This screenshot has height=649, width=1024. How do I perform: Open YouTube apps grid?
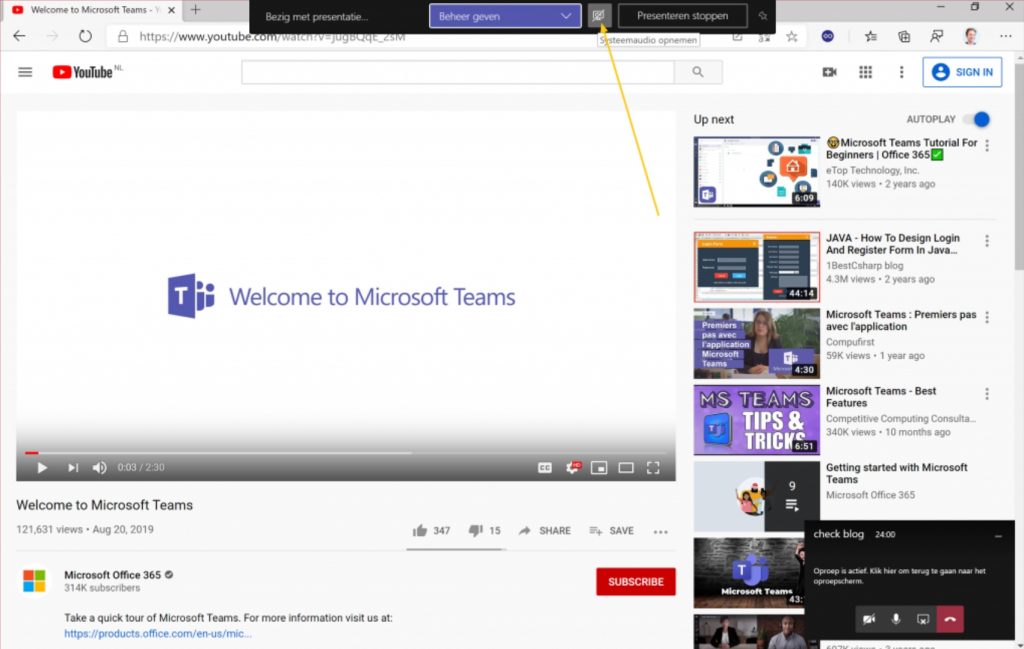tap(865, 72)
